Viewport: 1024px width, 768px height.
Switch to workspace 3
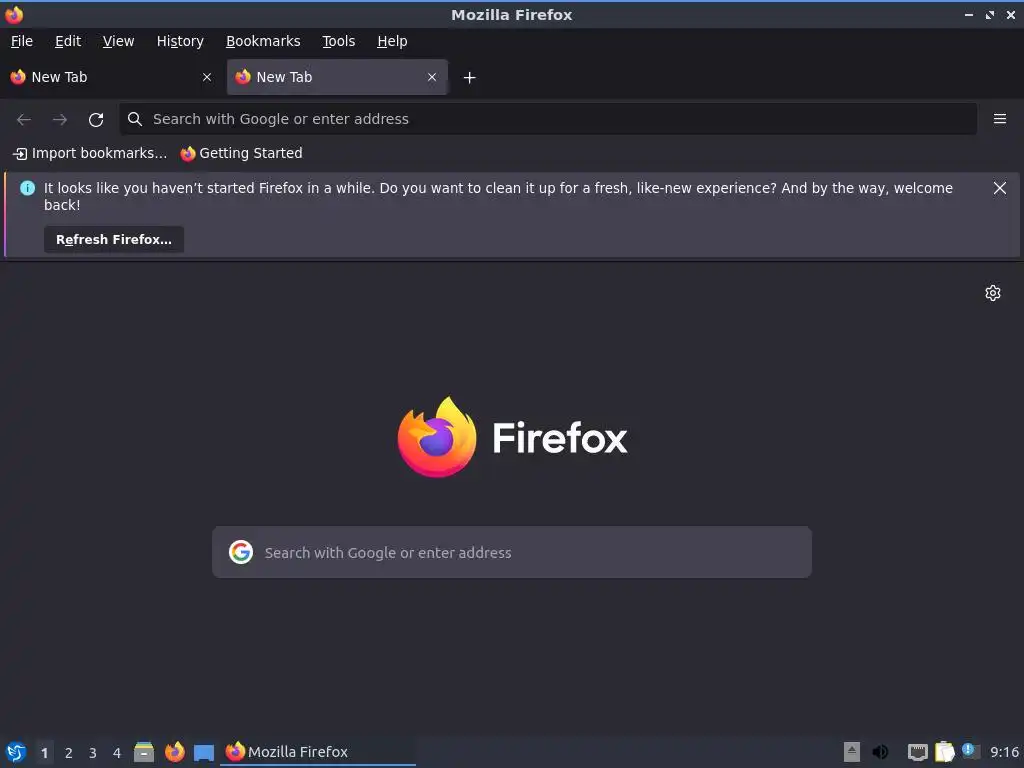pos(93,753)
